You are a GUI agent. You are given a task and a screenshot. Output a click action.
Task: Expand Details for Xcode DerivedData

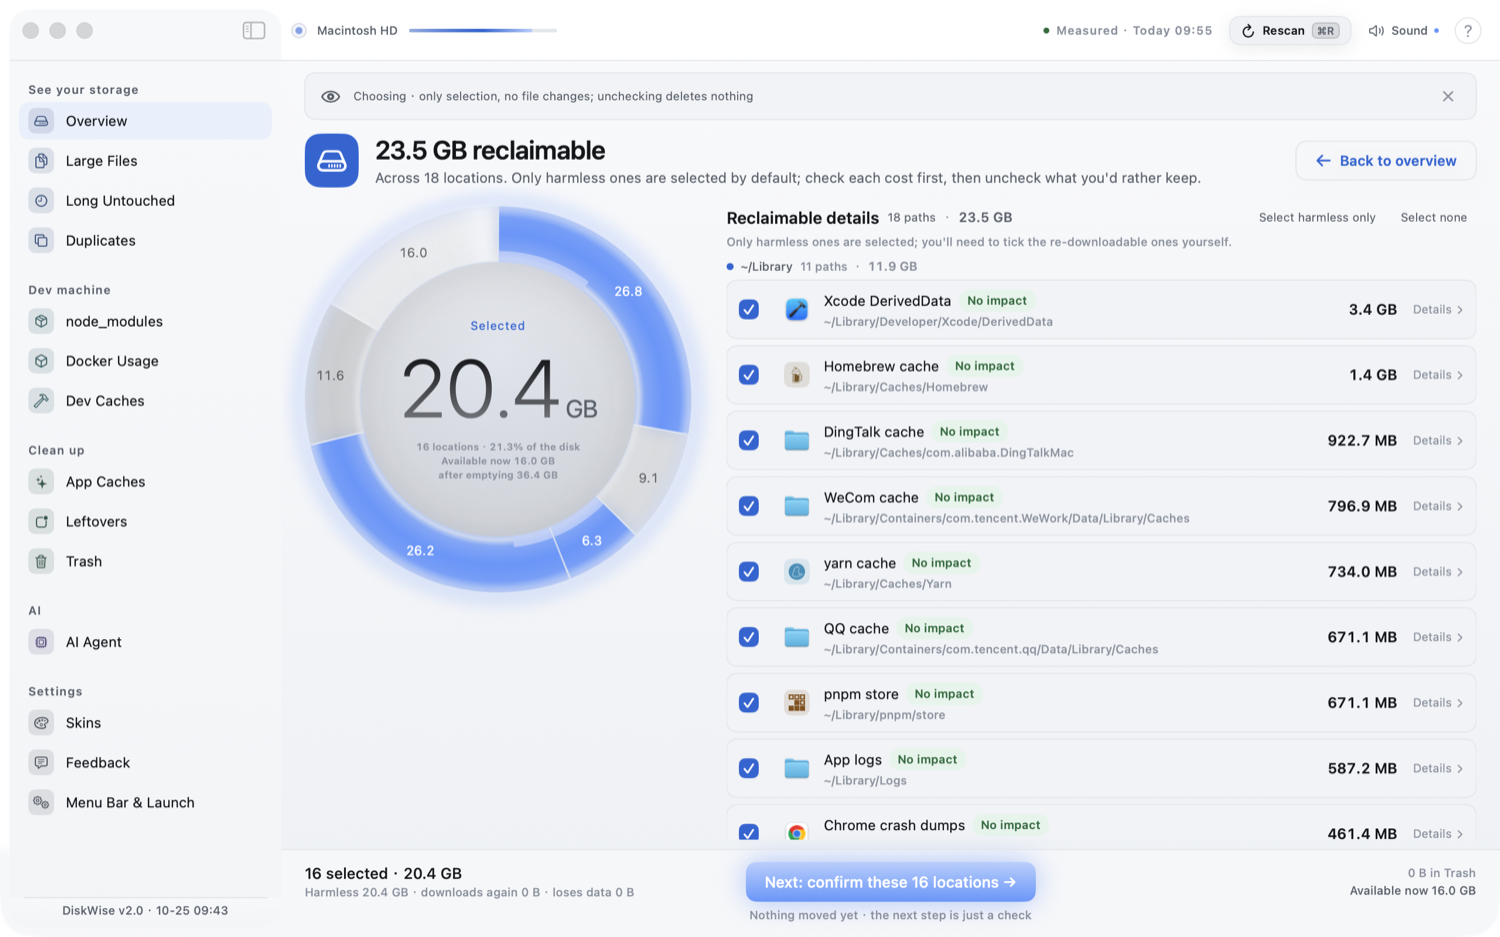(x=1438, y=310)
